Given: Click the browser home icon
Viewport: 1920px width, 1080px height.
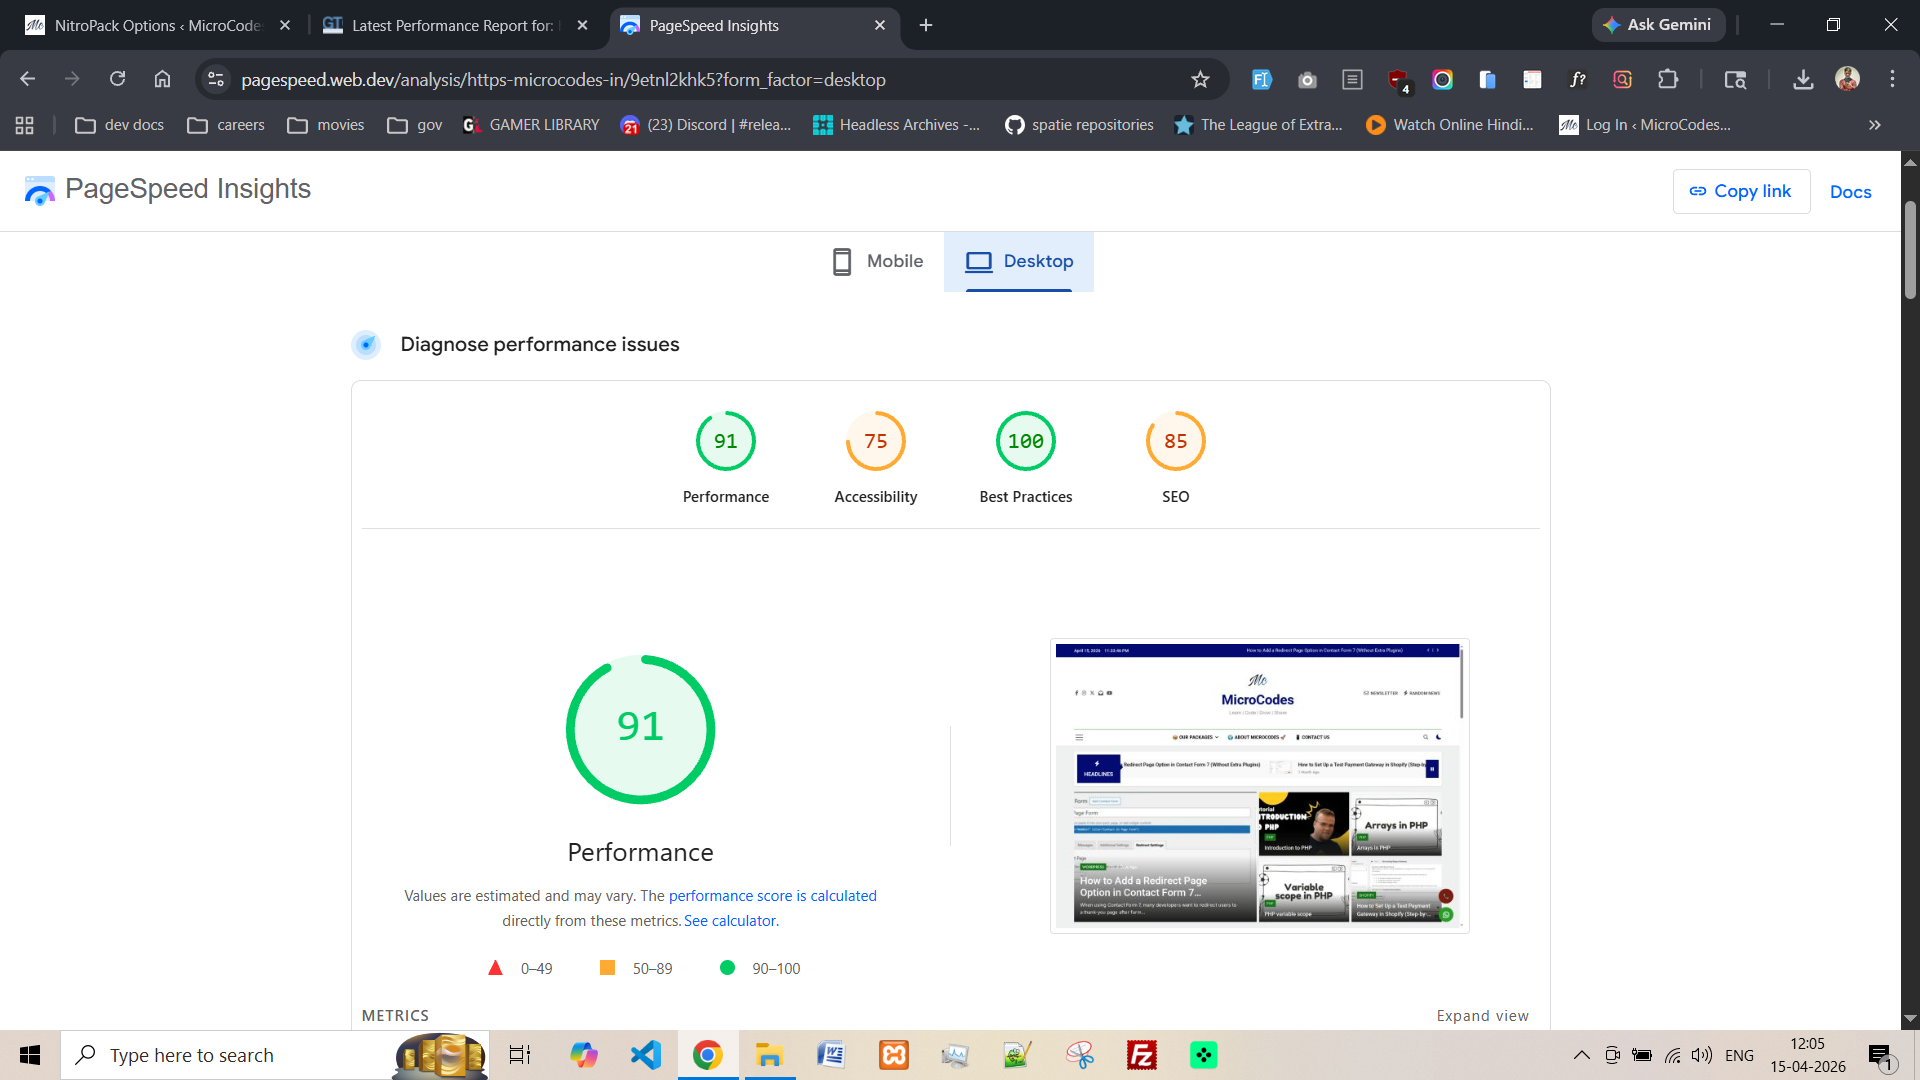Looking at the screenshot, I should 162,79.
